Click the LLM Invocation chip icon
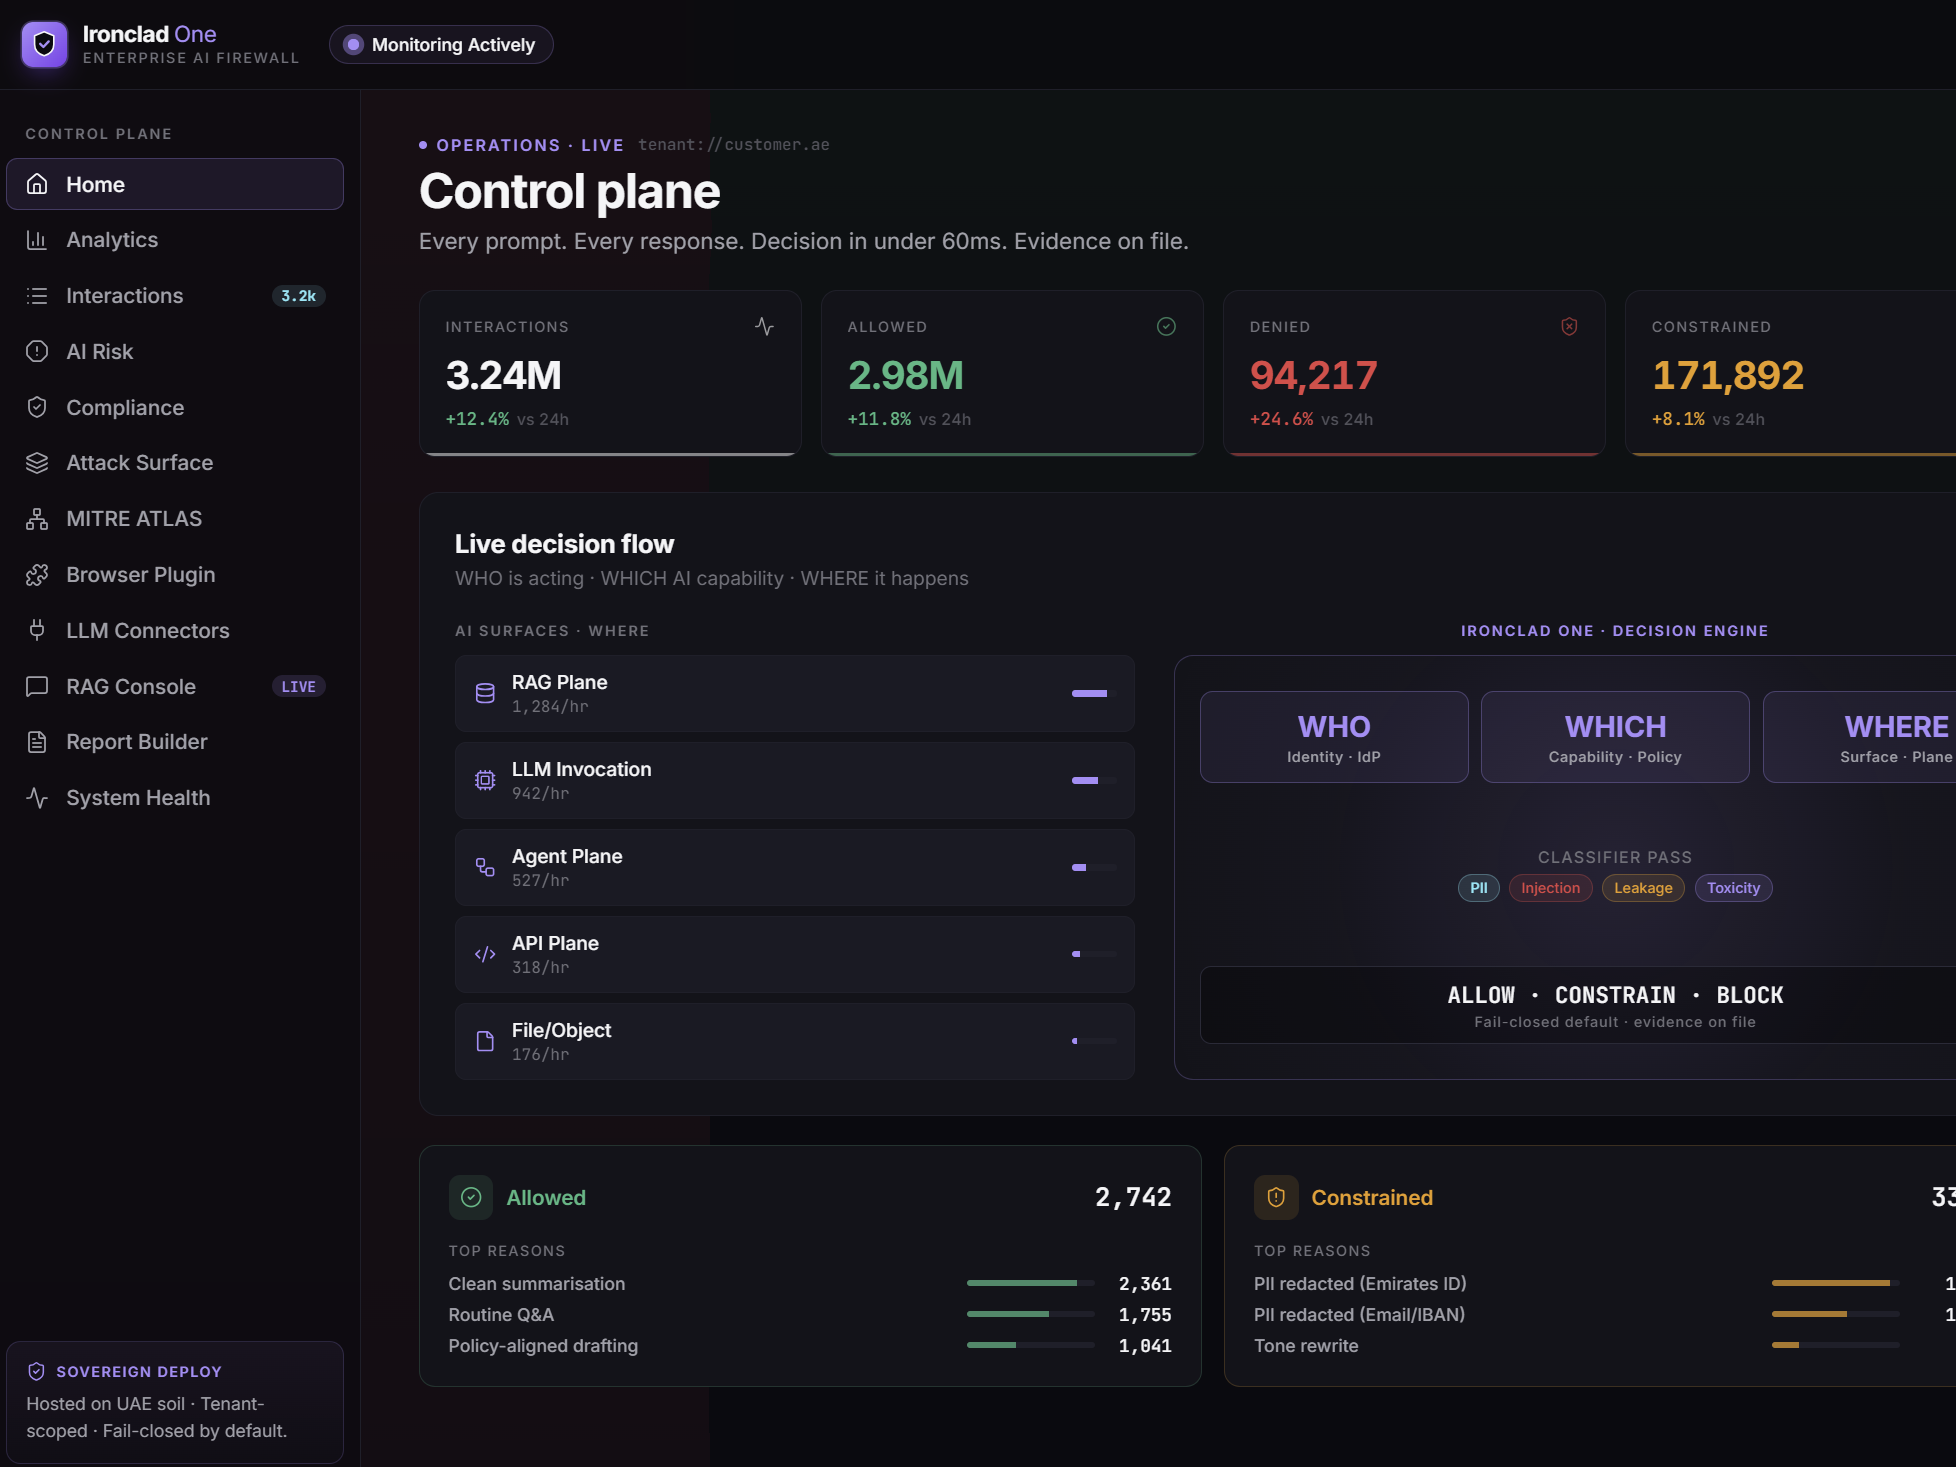The image size is (1956, 1467). 485,781
